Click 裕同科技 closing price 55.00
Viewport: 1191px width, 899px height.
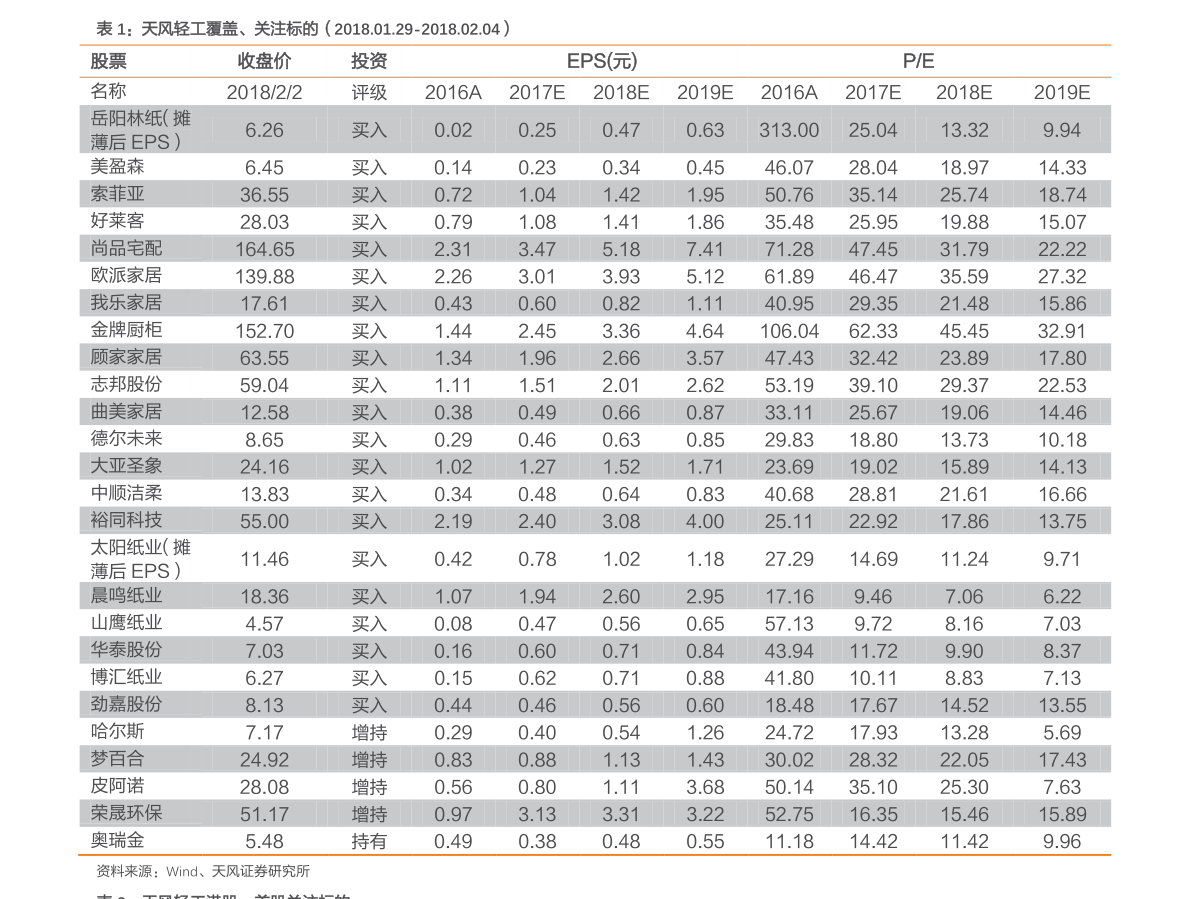click(264, 522)
